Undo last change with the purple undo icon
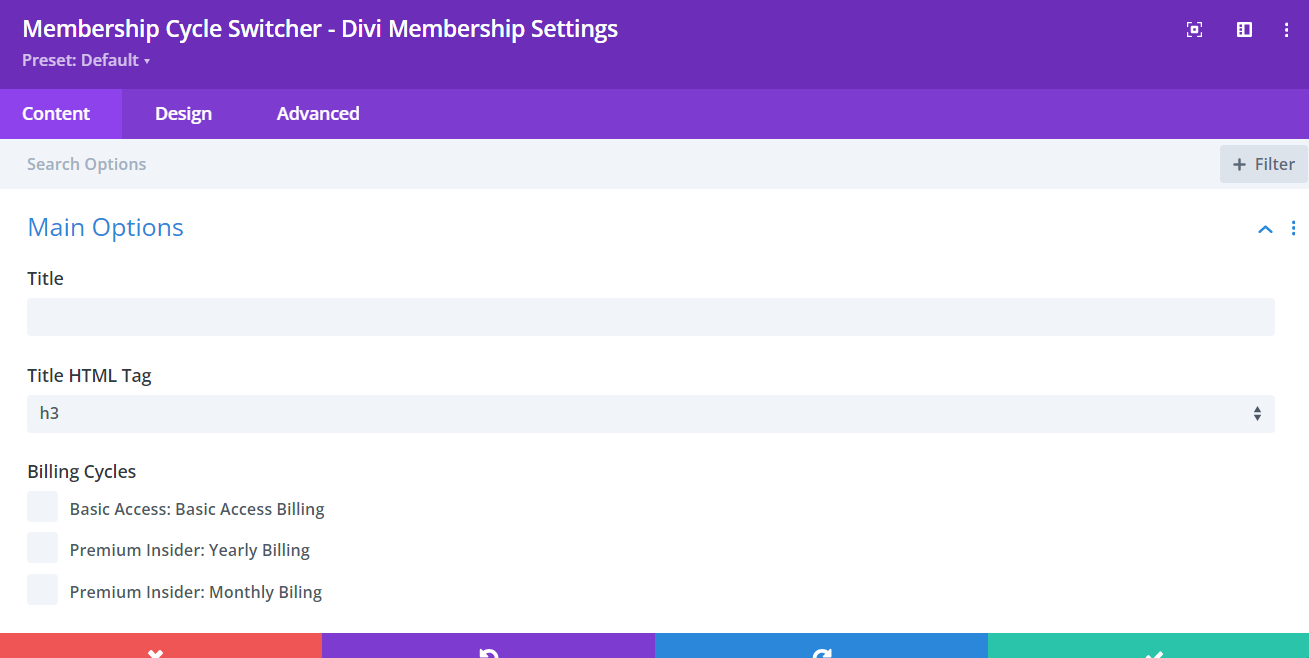Screen dimensions: 1309x658 tap(488, 651)
